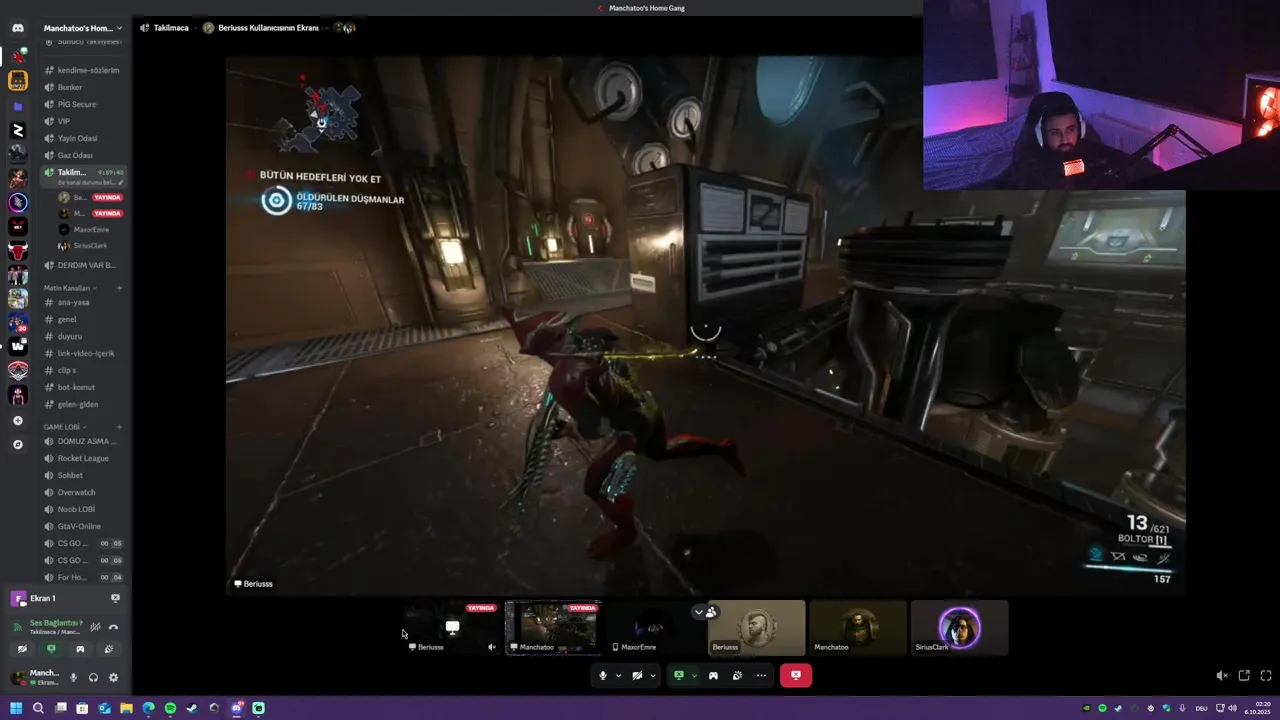Join the PİG Secure voice channel

point(84,104)
